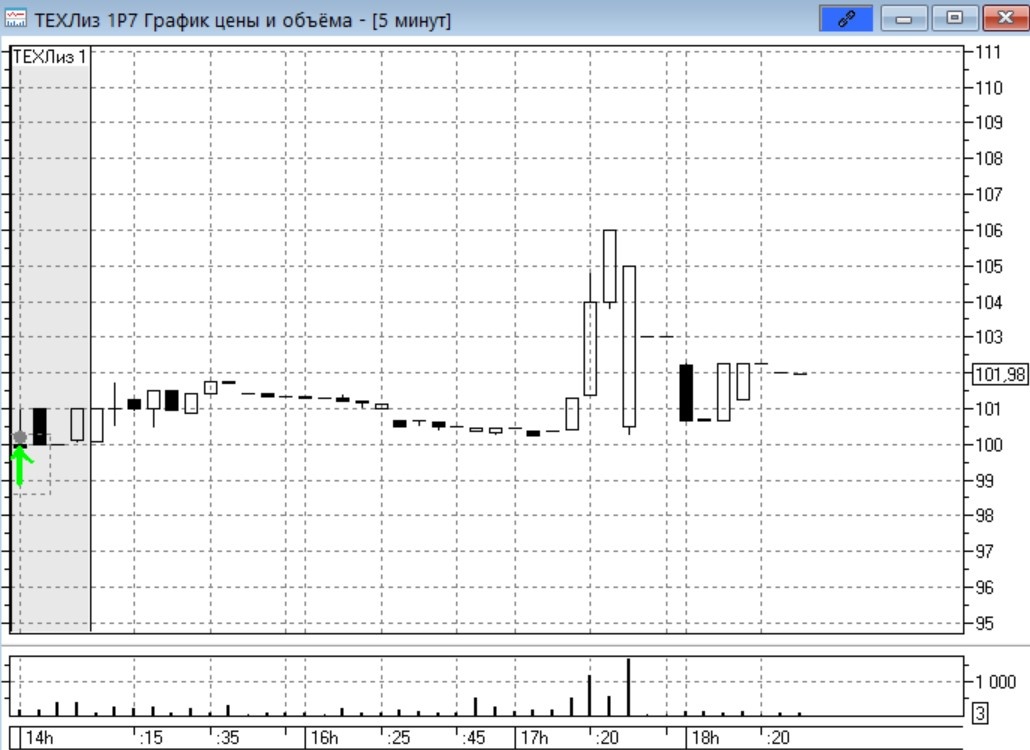This screenshot has height=750, width=1030.
Task: Minimize the ТЕХЛиз 1P7 chart window
Action: tap(904, 18)
